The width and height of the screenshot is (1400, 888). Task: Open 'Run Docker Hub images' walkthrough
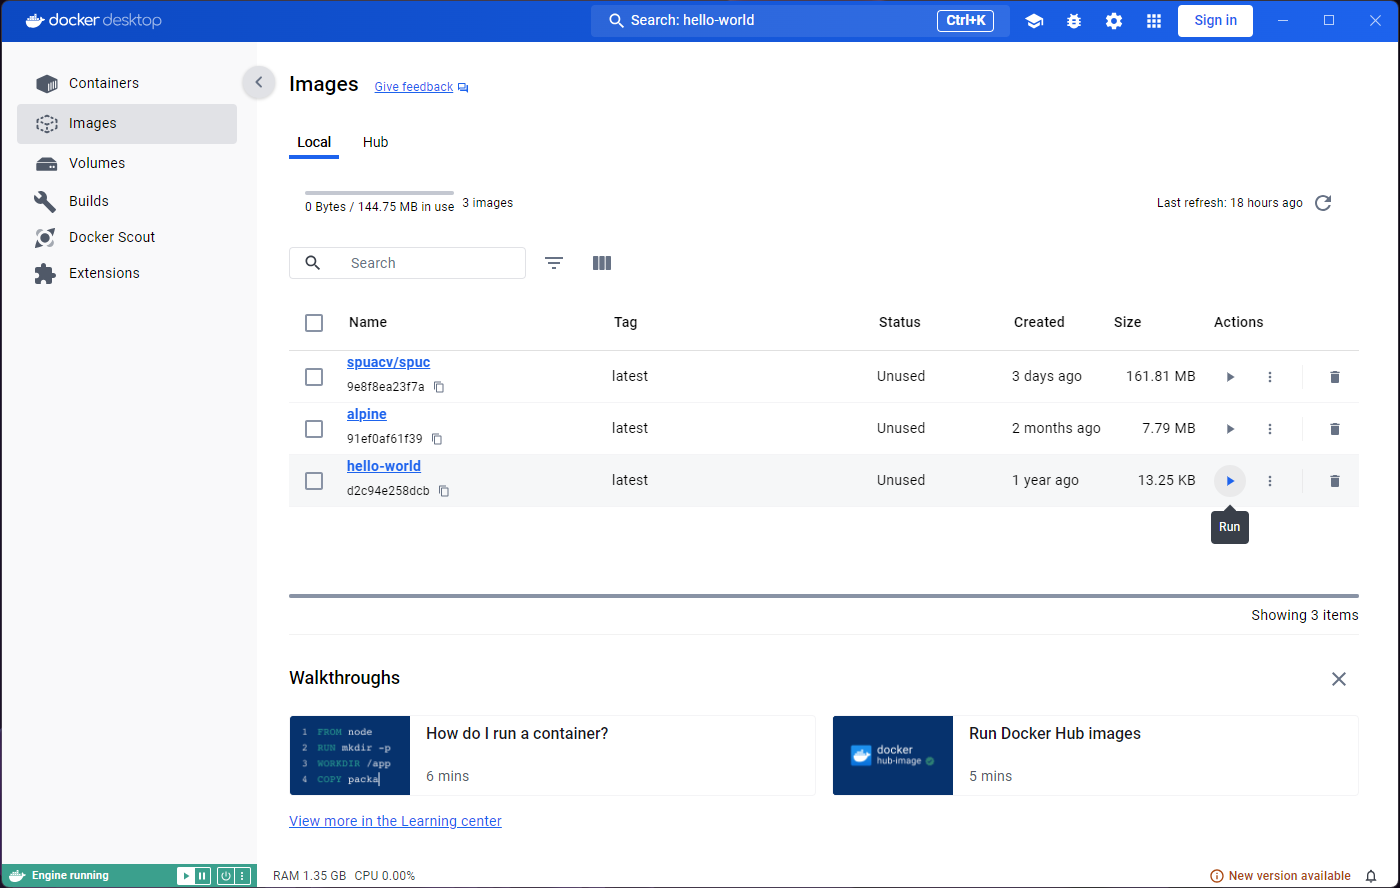(x=1095, y=755)
